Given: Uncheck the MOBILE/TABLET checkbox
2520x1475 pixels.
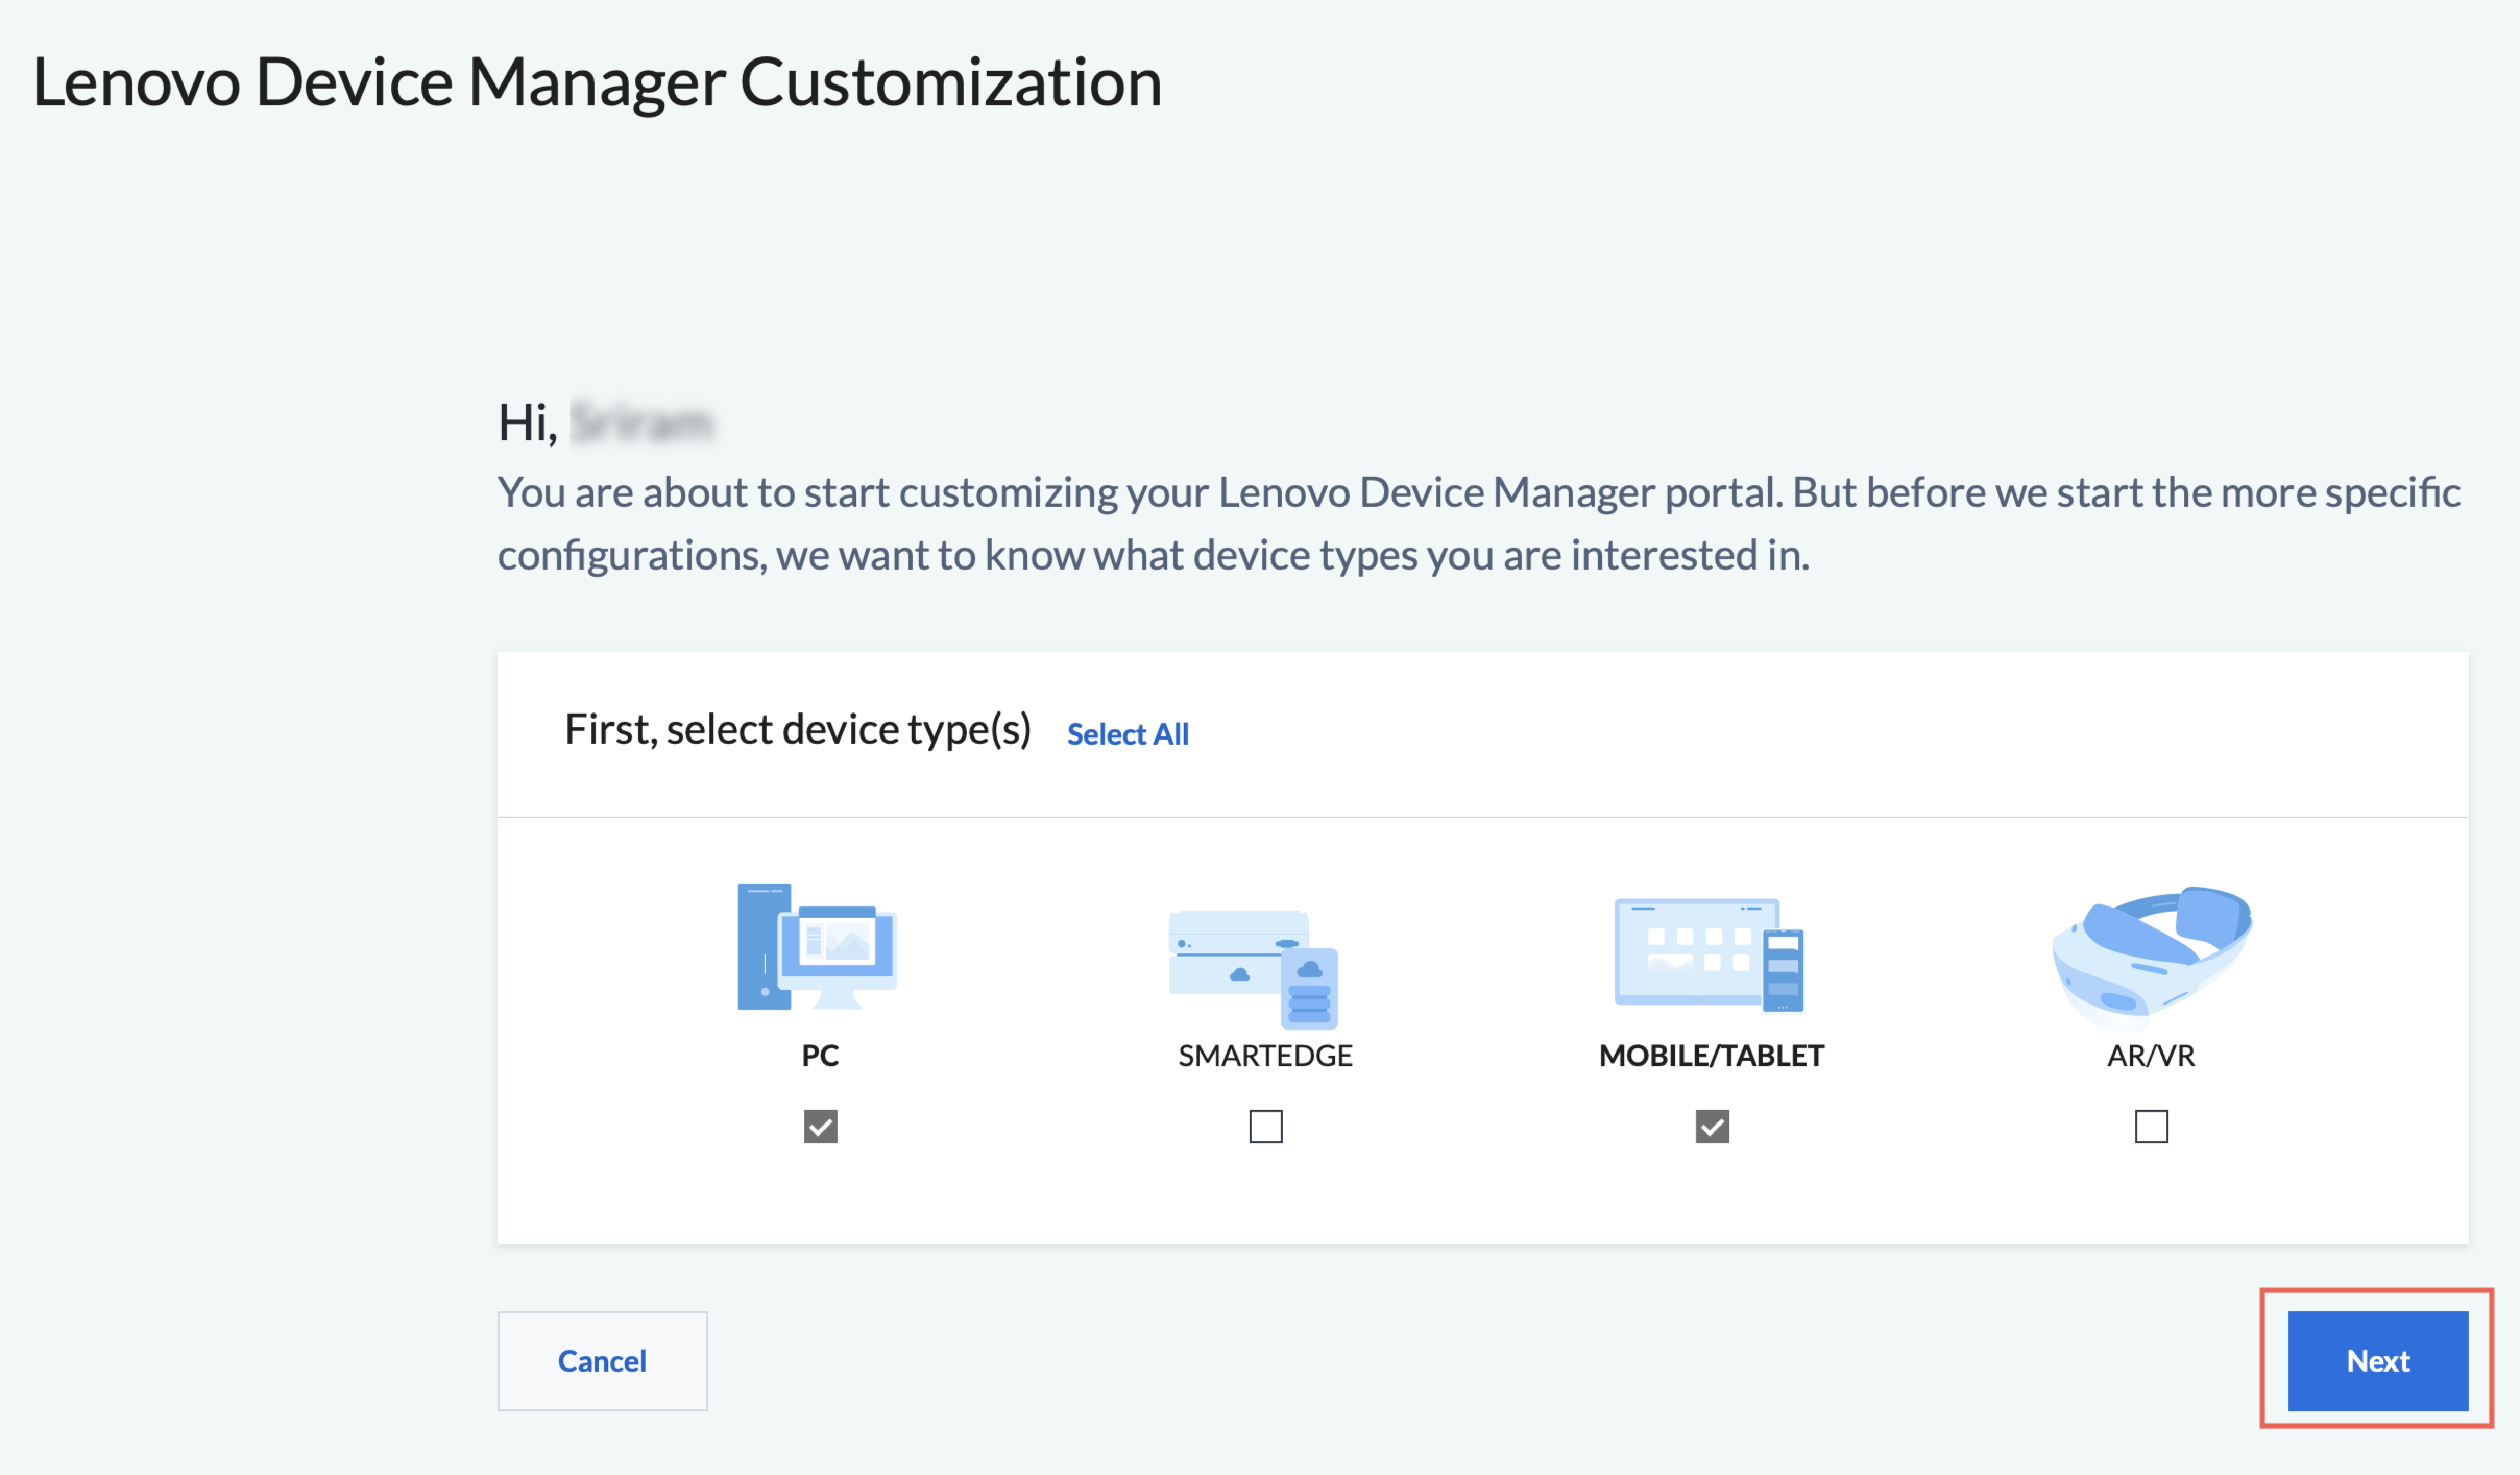Looking at the screenshot, I should (1712, 1126).
